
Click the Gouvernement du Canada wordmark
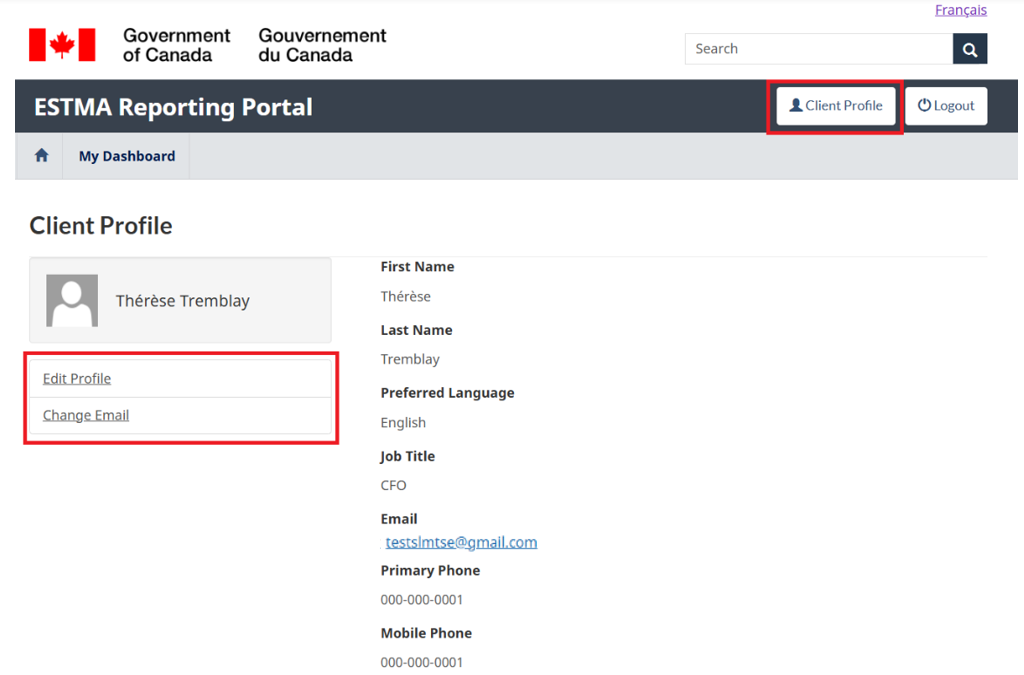(x=321, y=44)
